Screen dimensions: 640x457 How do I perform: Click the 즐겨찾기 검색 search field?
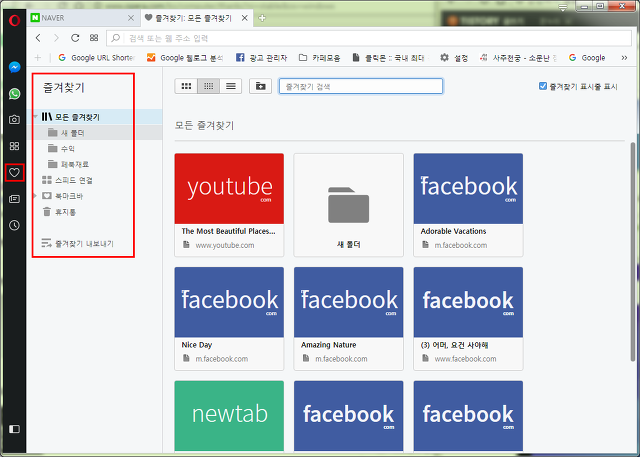[x=361, y=86]
